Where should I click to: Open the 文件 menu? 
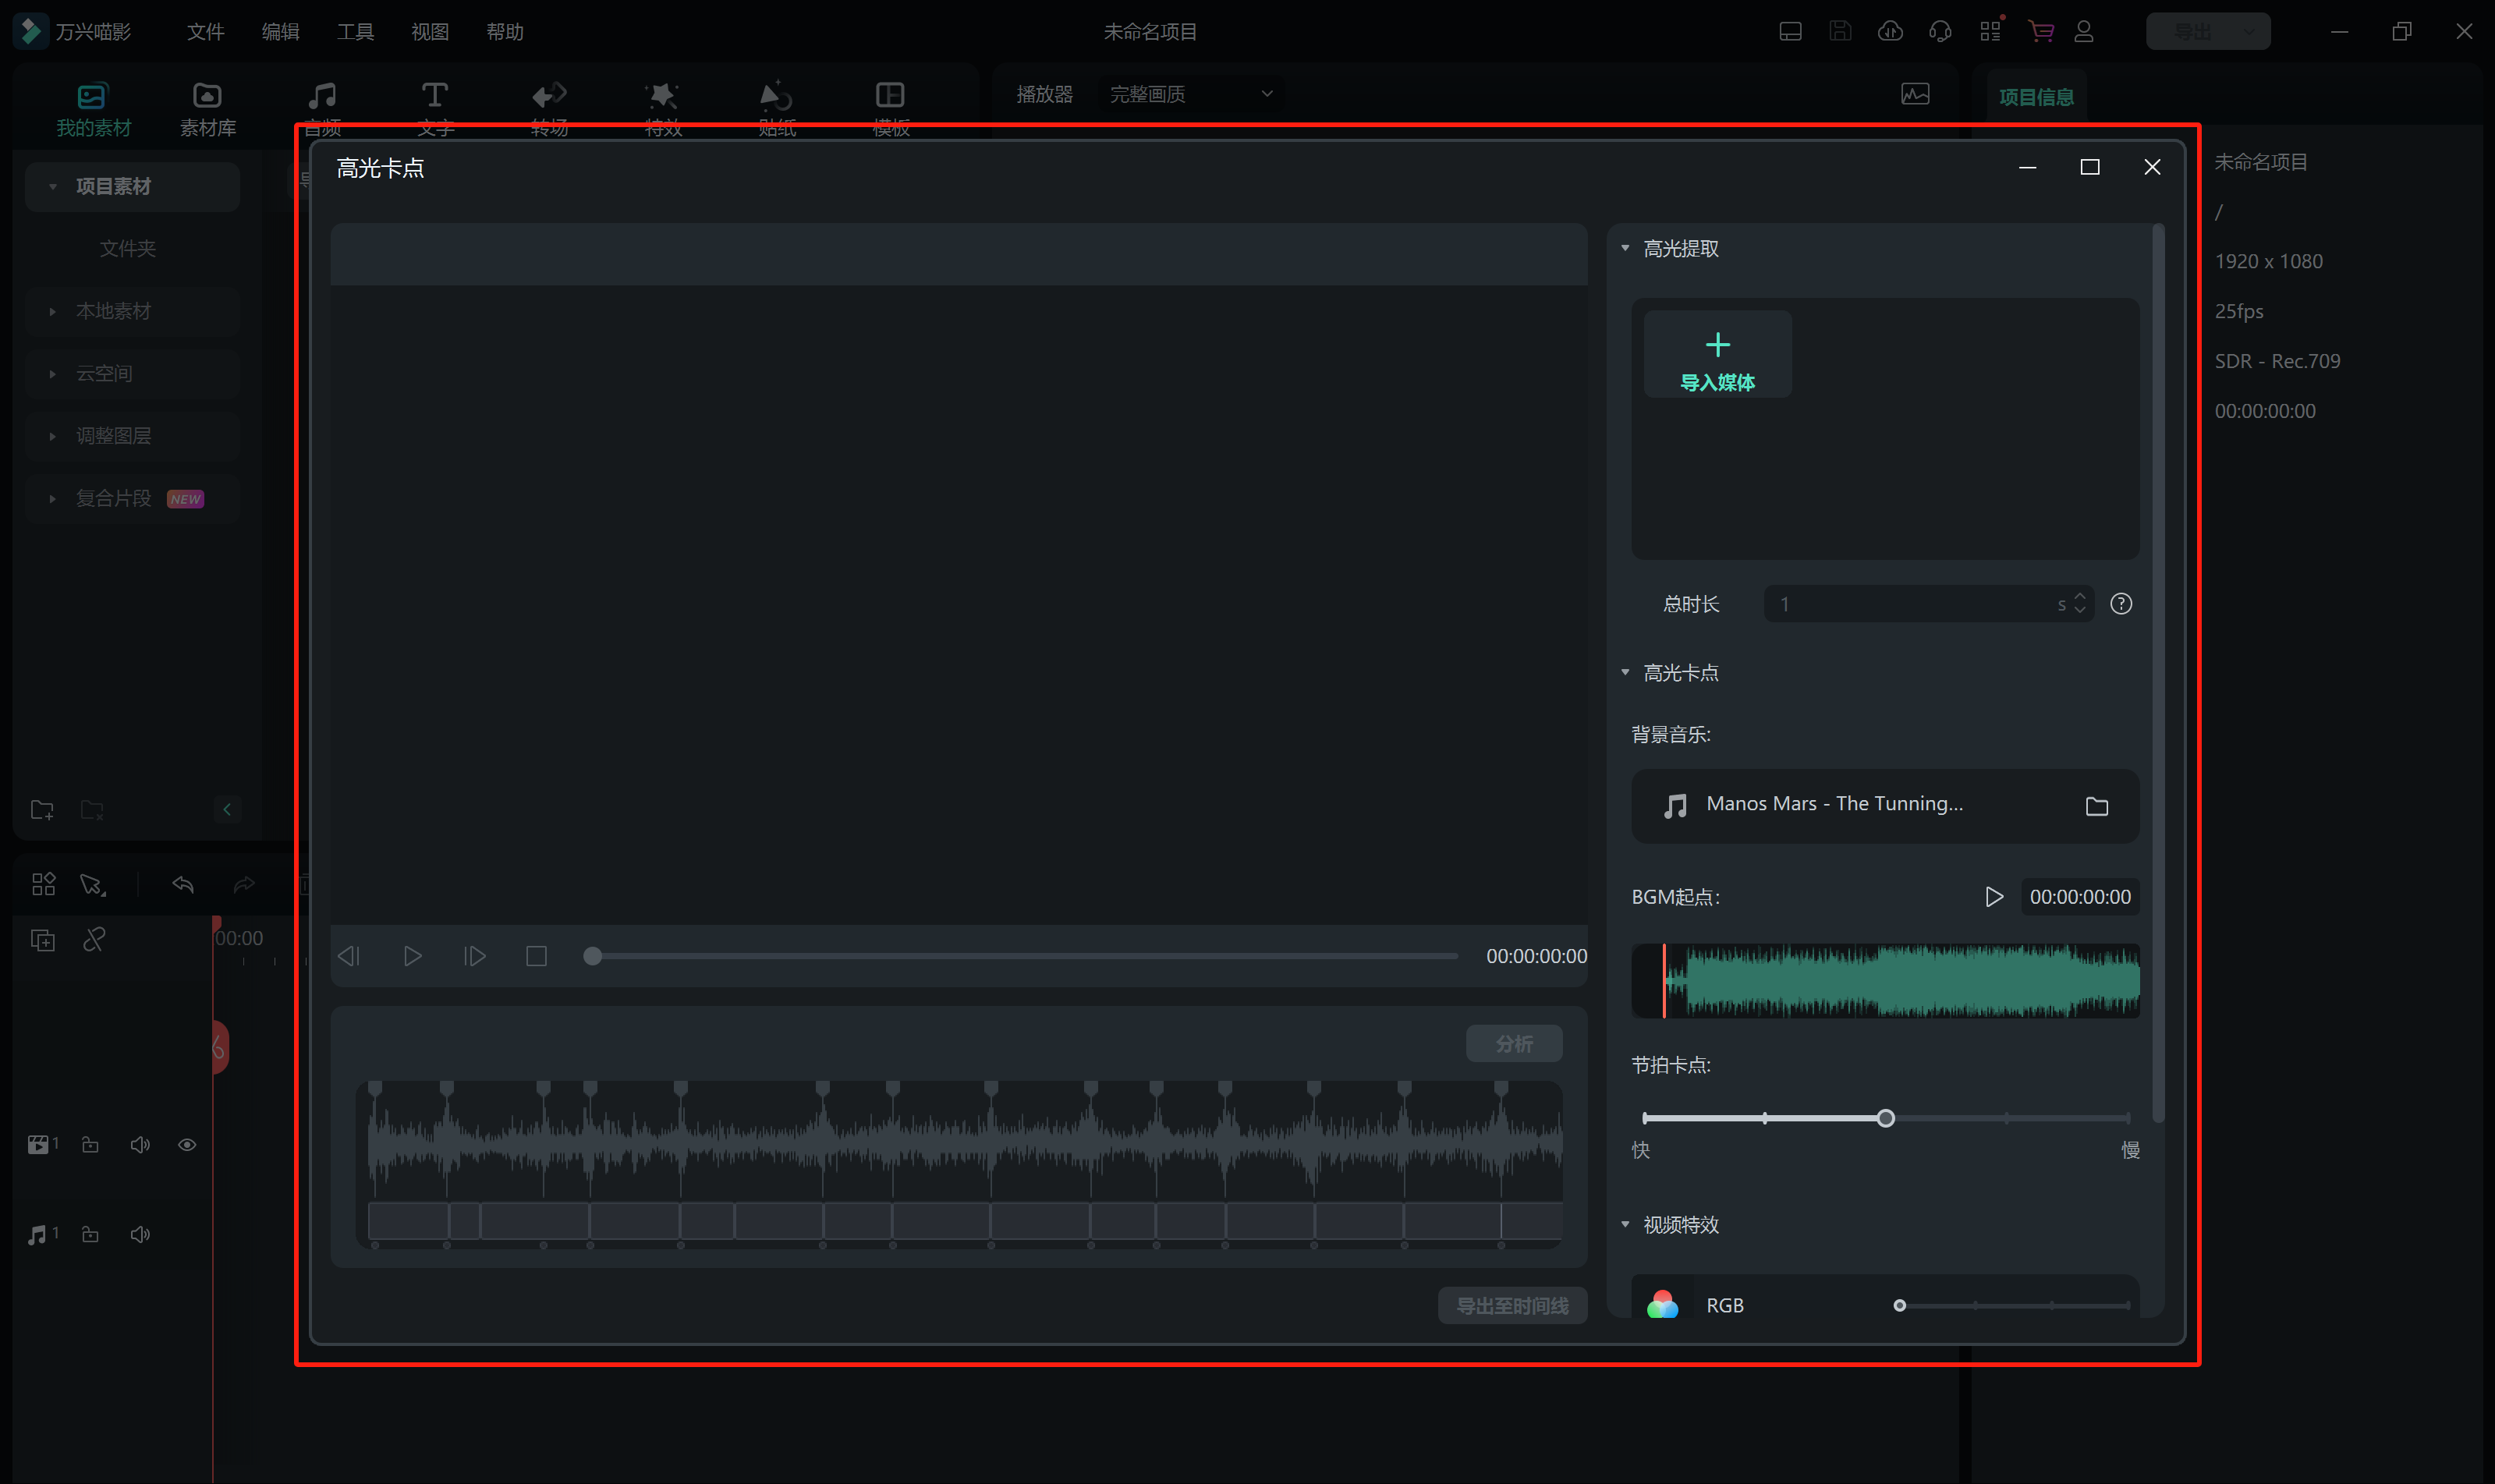coord(205,32)
